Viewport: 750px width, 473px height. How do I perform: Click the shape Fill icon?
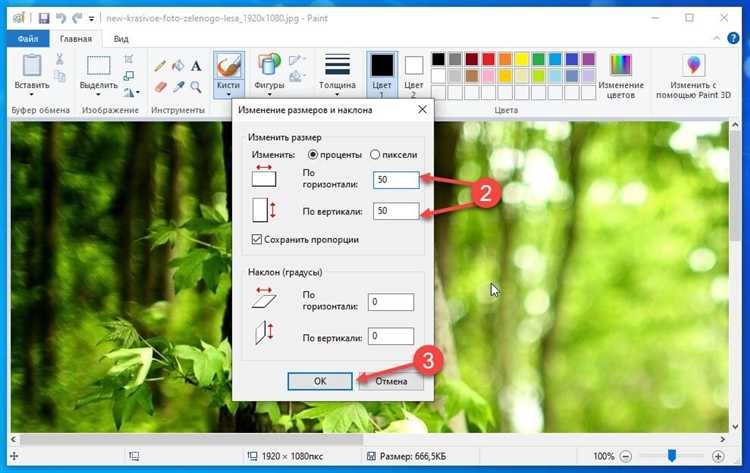295,76
